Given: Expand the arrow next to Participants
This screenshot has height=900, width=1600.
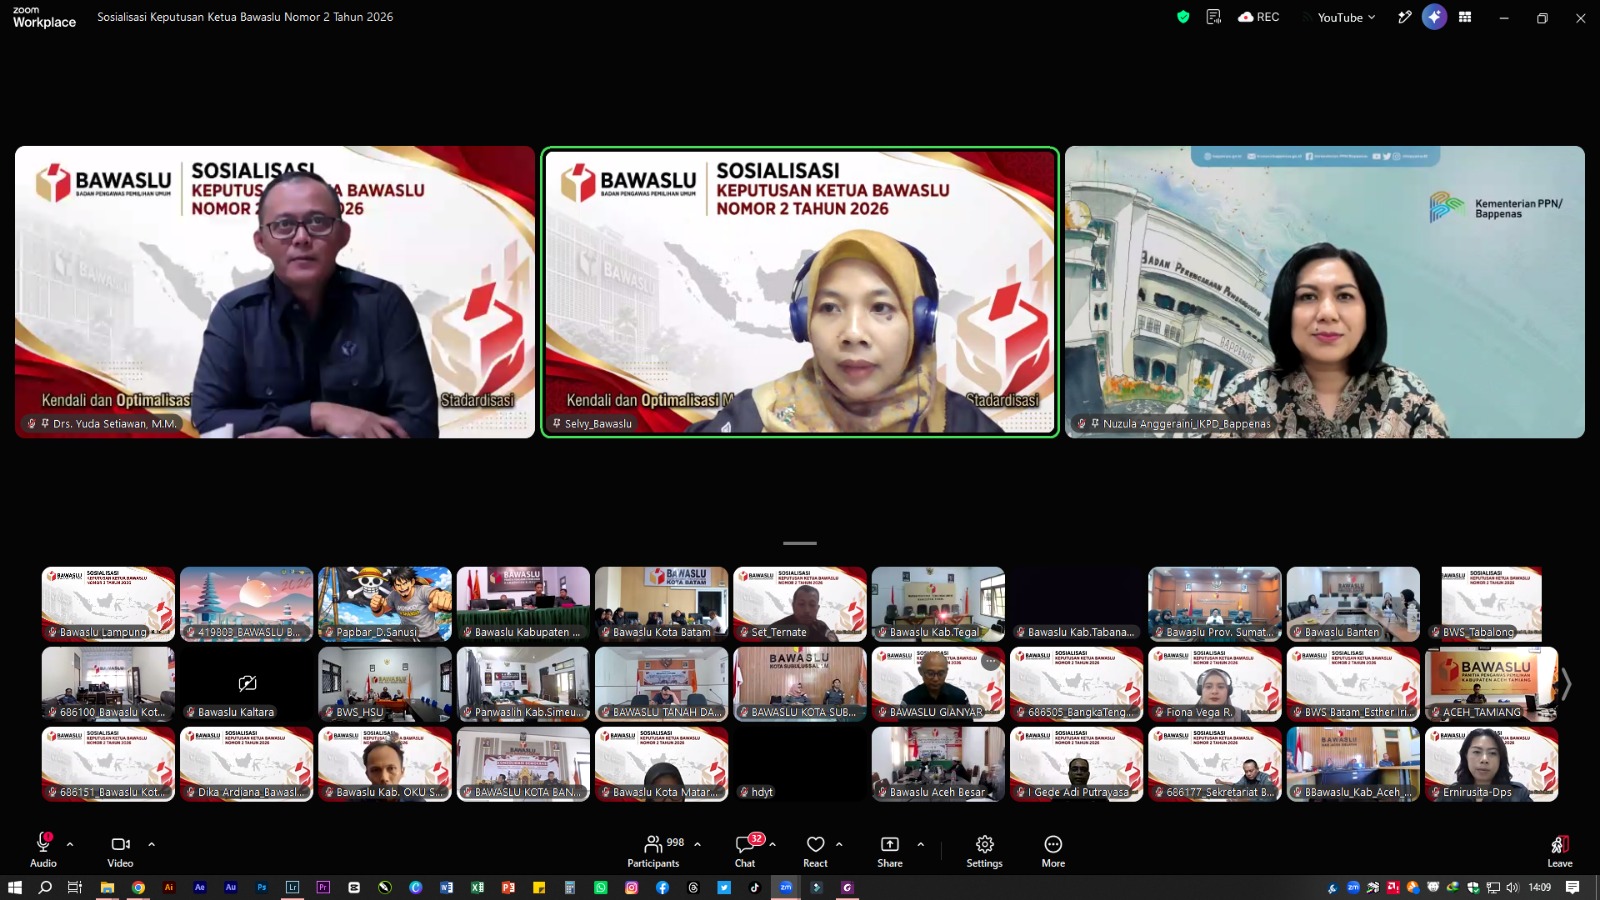Looking at the screenshot, I should click(x=697, y=844).
